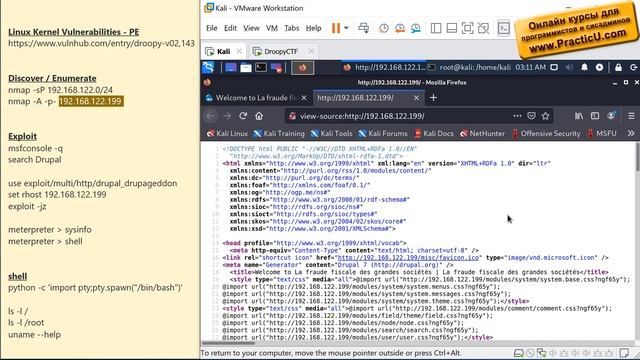Viewport: 640px width, 360px height.
Task: Open the VMware View menu
Action: pos(251,28)
